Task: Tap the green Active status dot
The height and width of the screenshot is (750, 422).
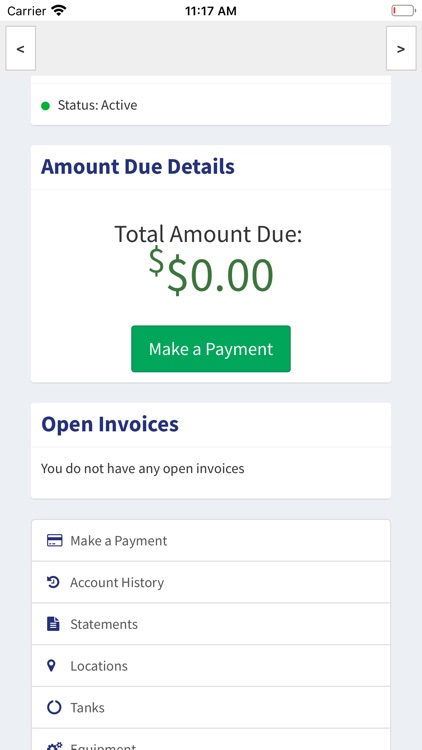Action: pyautogui.click(x=45, y=106)
